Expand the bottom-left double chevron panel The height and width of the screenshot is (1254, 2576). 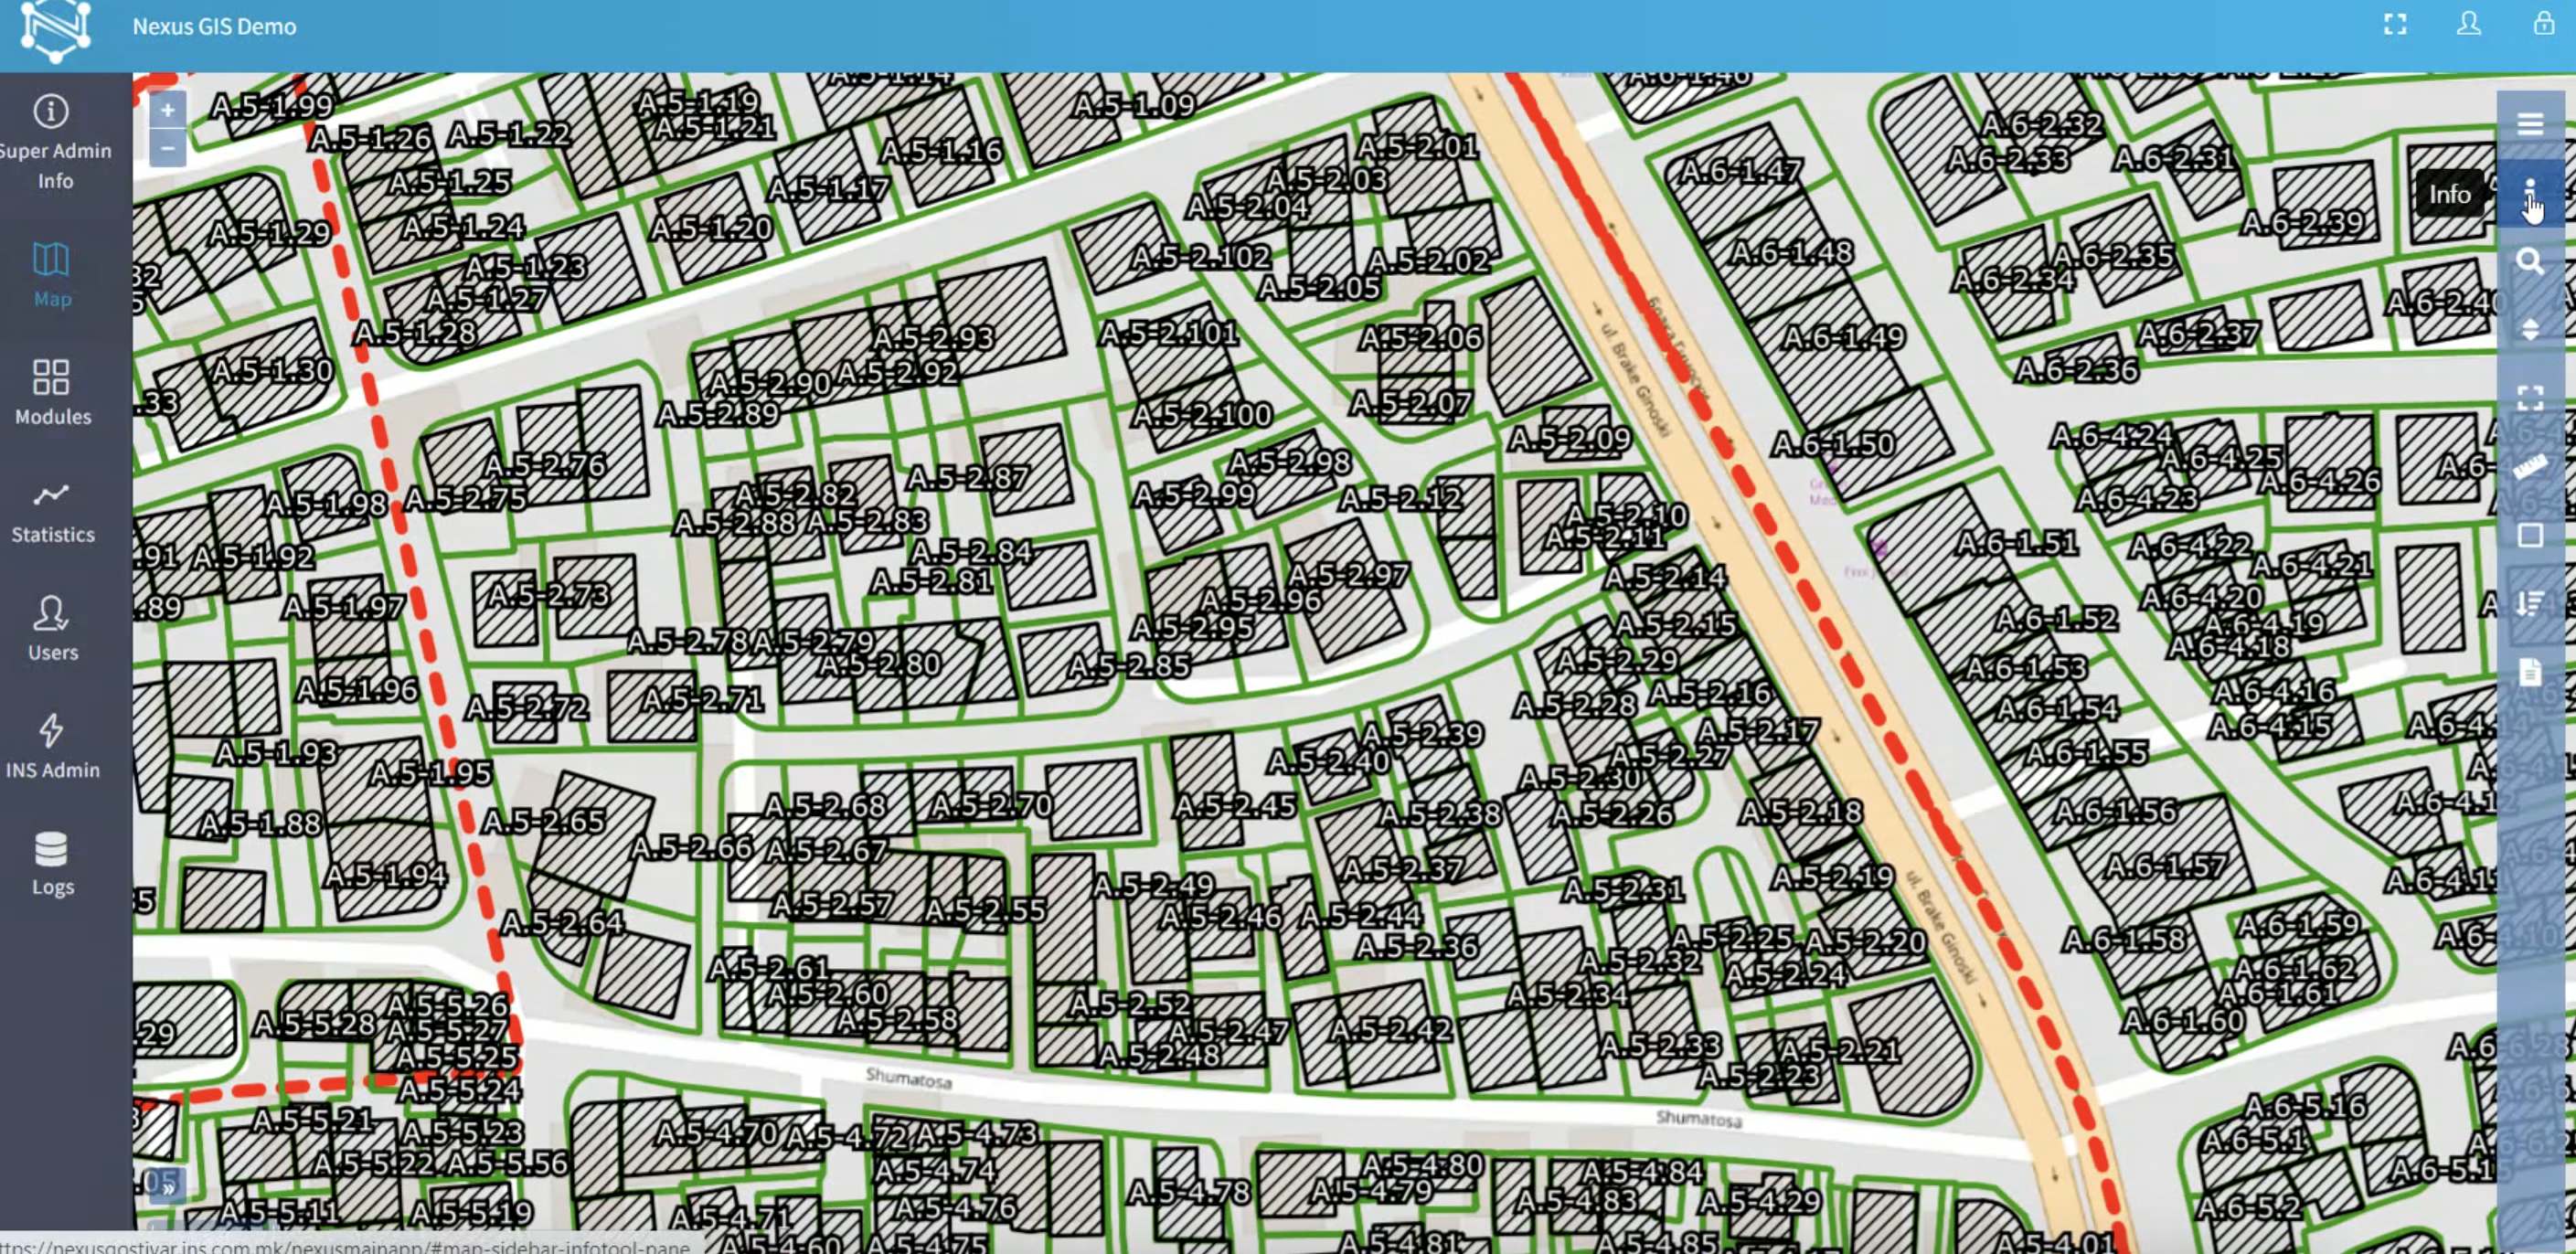click(x=168, y=1188)
